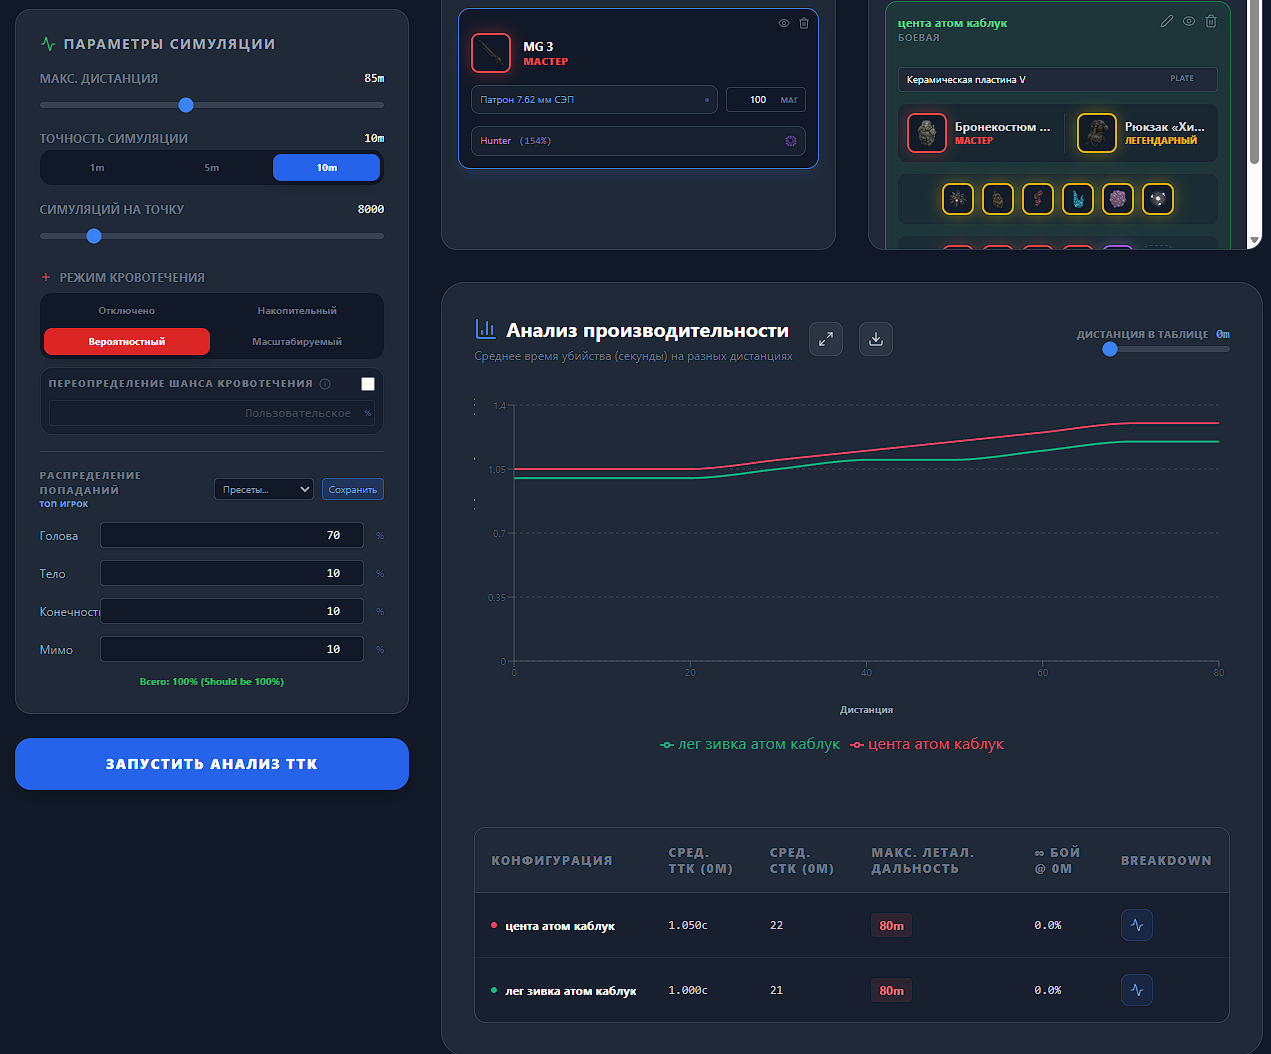This screenshot has height=1054, width=1271.
Task: Delete the MG 3 weapon card
Action: coord(804,23)
